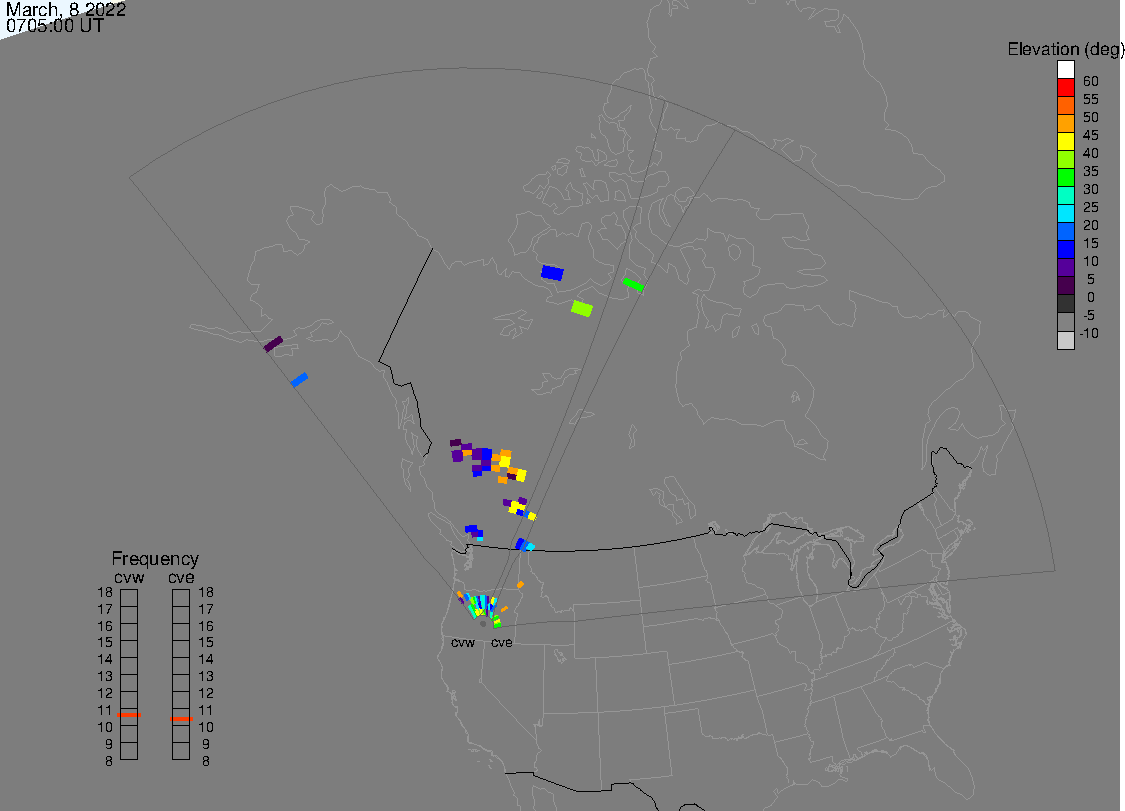Click the '13' label right of cve bar
This screenshot has height=811, width=1125.
206,676
